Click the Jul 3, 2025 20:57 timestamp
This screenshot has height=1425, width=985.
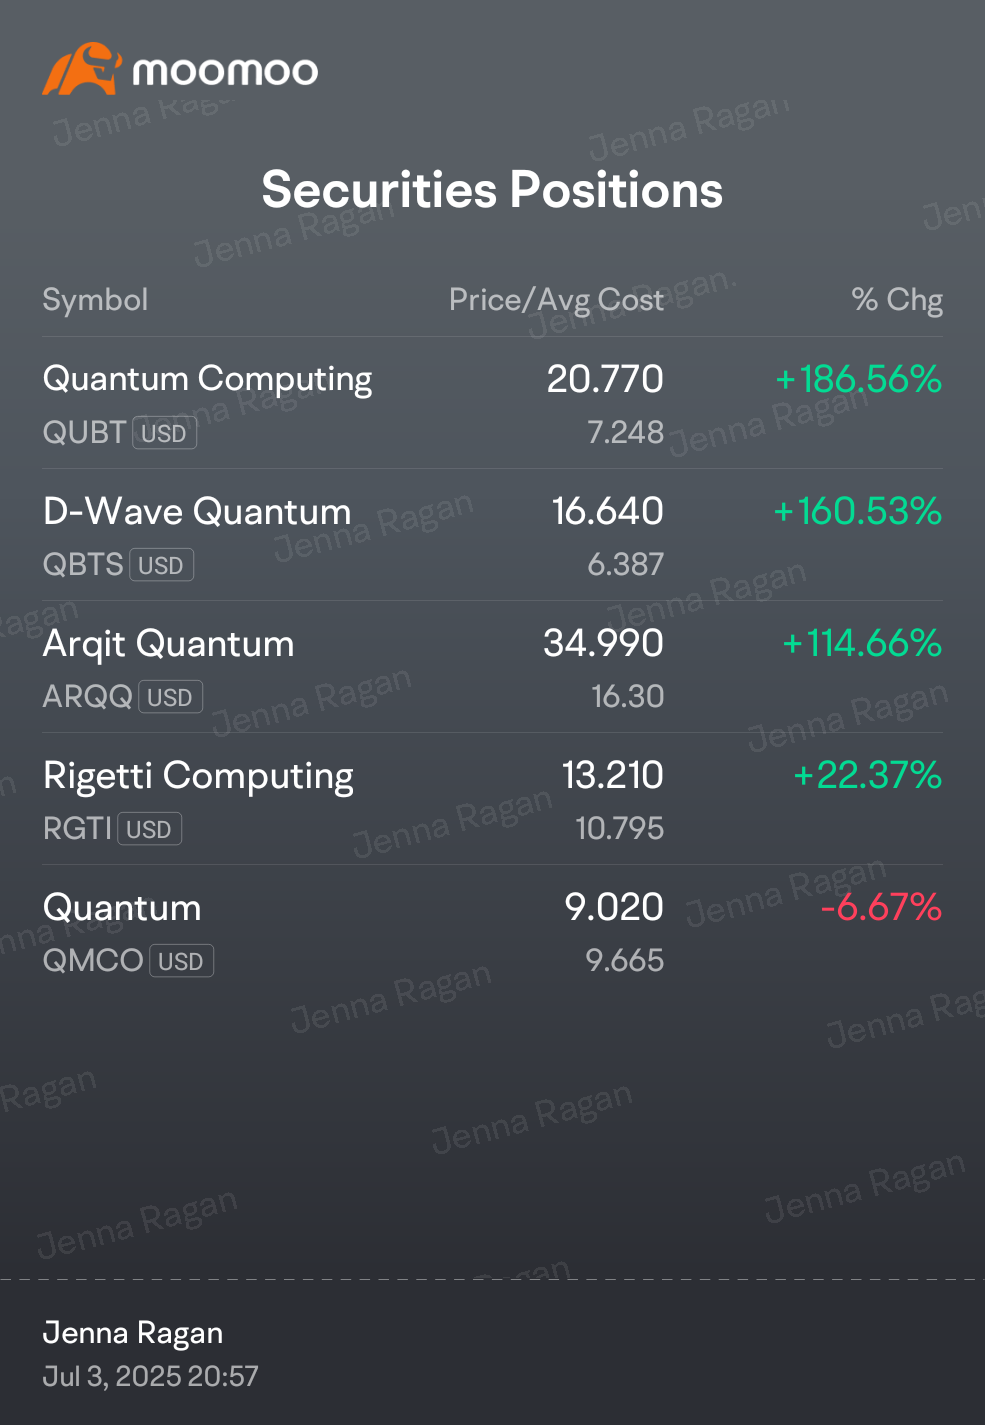[x=150, y=1377]
